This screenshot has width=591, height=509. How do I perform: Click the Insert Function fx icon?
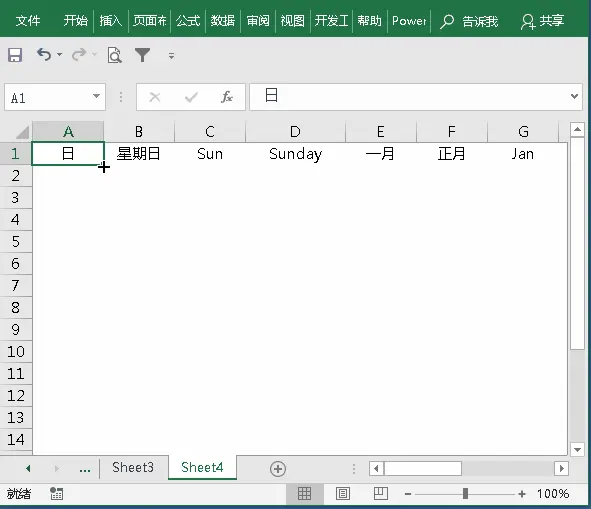coord(227,97)
